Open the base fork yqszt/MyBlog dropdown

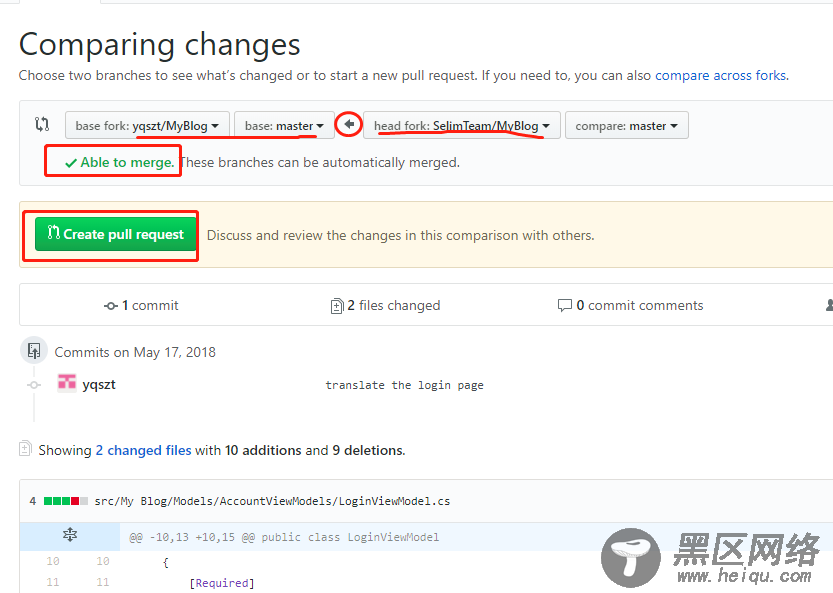147,125
